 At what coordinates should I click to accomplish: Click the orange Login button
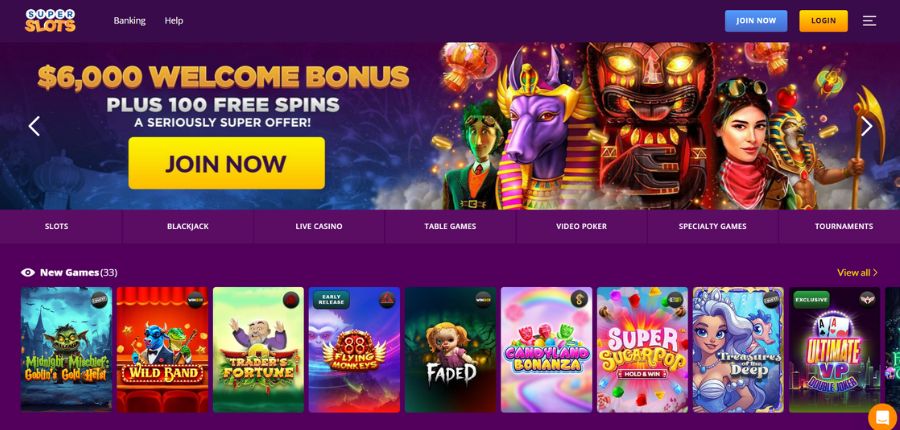[x=823, y=21]
